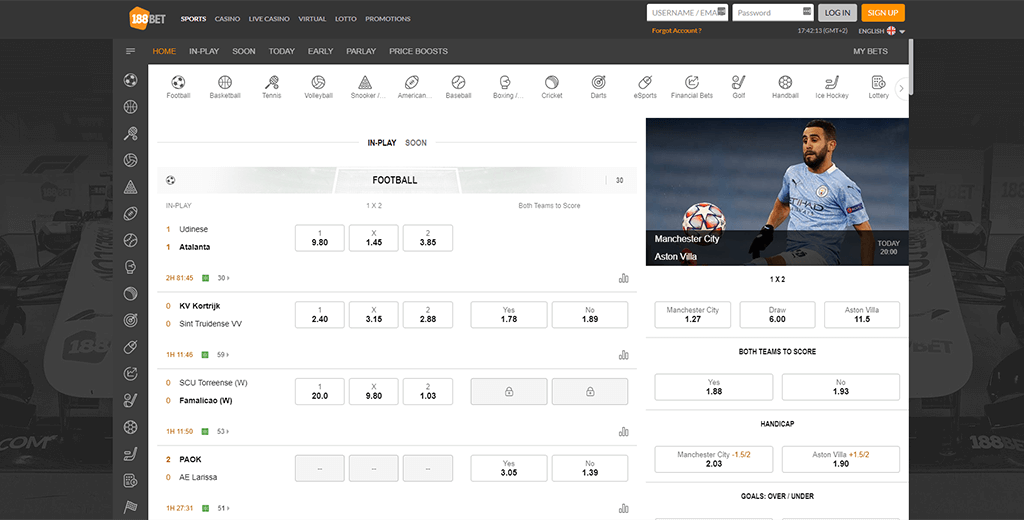This screenshot has width=1024, height=520.
Task: Open the Financial Bets icon
Action: [x=692, y=87]
